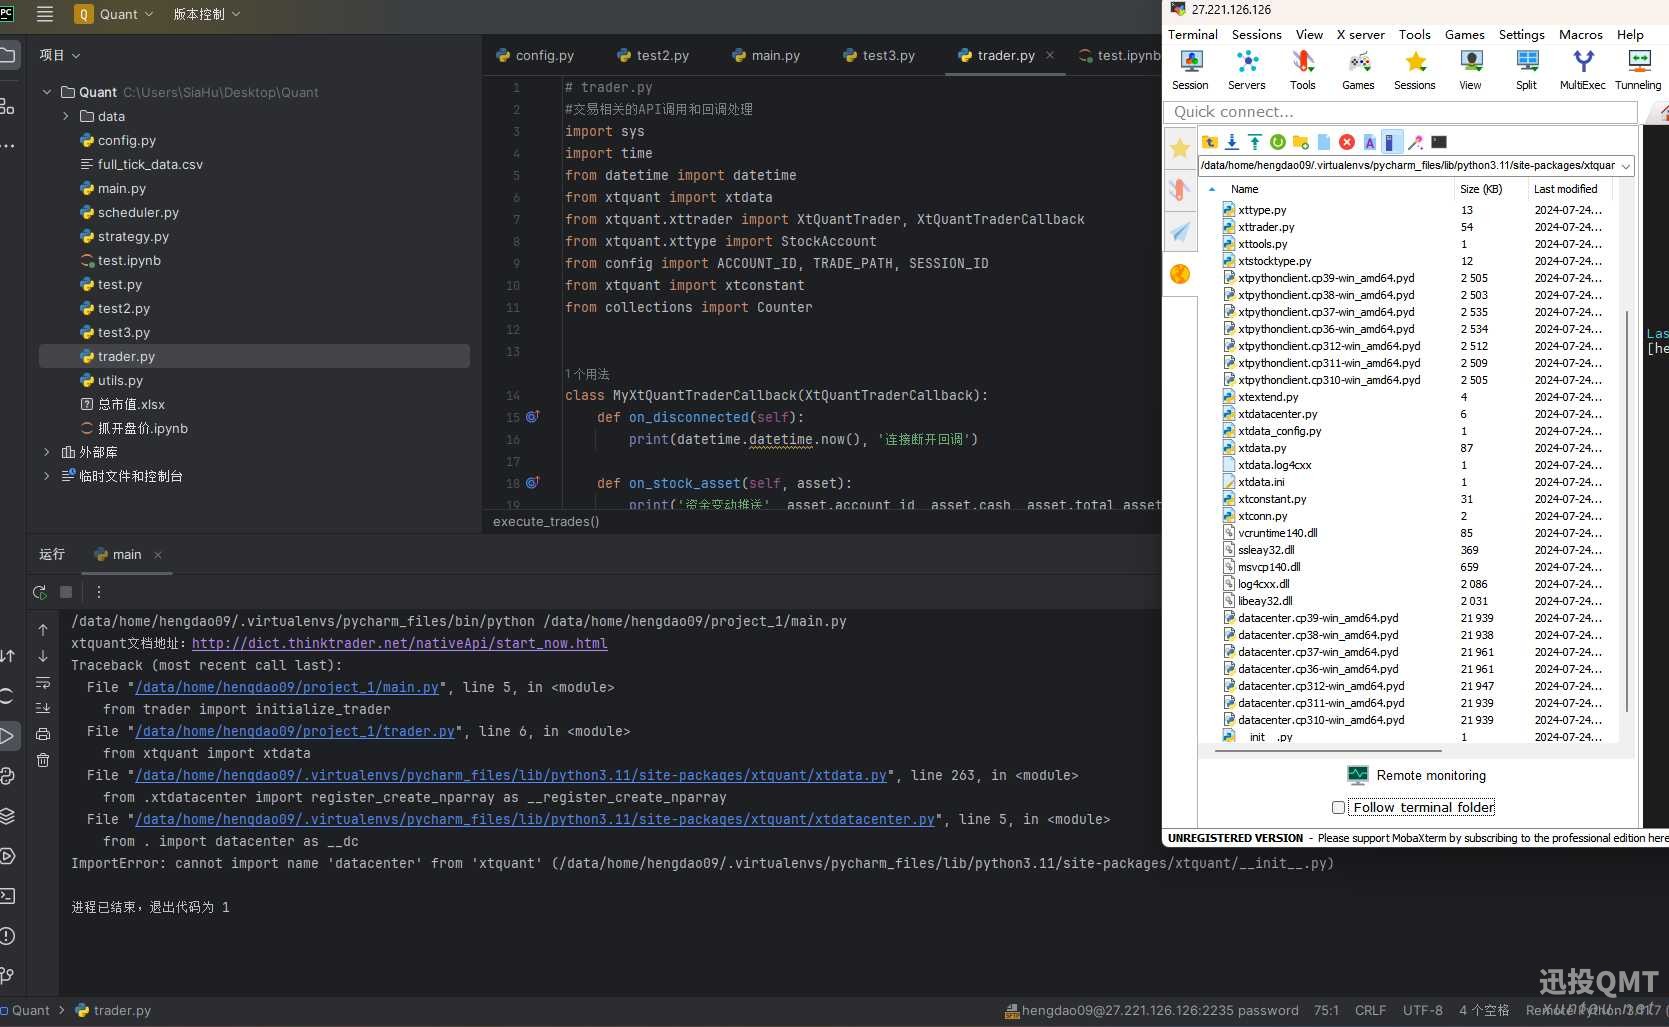Image resolution: width=1669 pixels, height=1027 pixels.
Task: Open more options in Run panel toolbar
Action: (98, 592)
